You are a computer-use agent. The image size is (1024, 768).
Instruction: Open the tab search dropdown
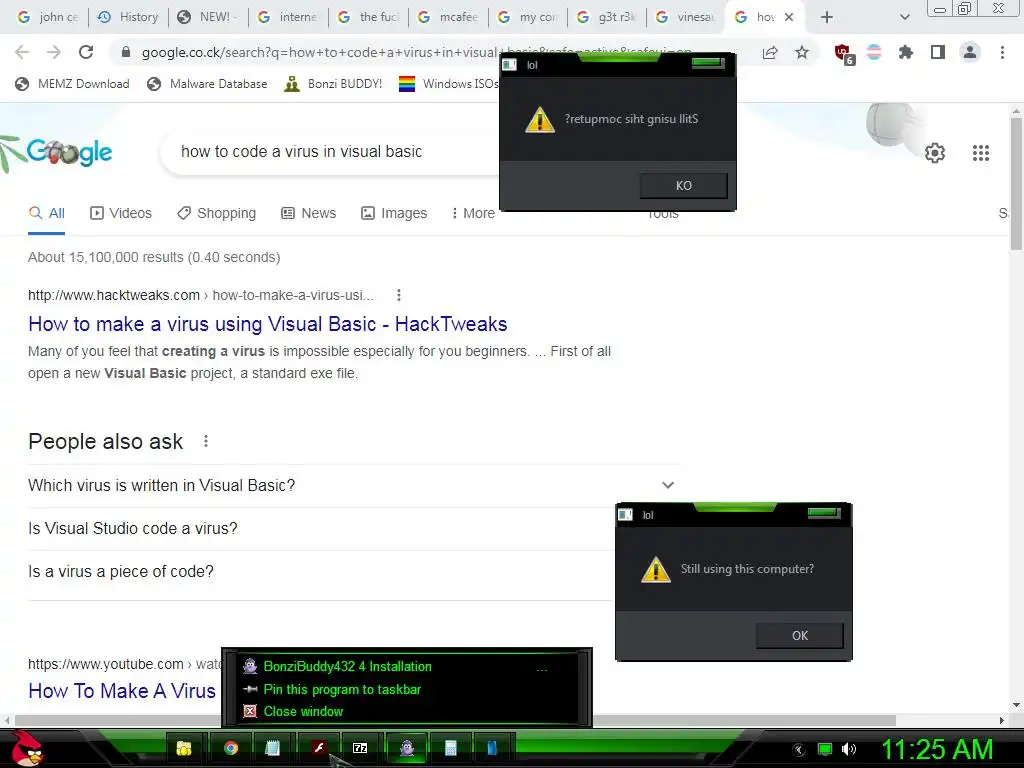point(904,17)
